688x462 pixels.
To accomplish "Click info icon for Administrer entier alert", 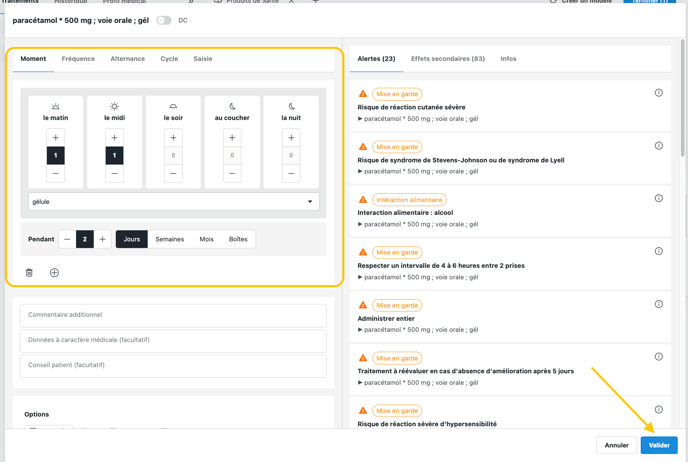I will point(658,304).
